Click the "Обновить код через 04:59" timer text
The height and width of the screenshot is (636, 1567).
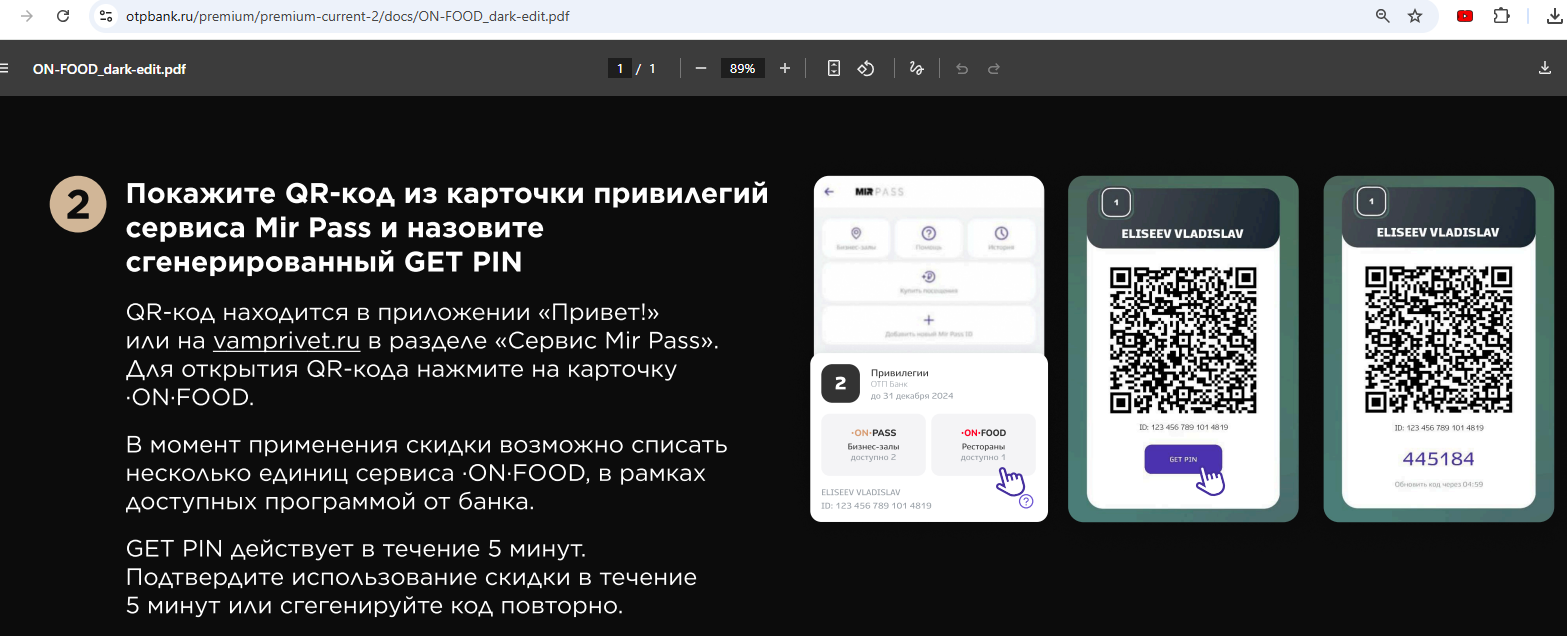(1438, 484)
